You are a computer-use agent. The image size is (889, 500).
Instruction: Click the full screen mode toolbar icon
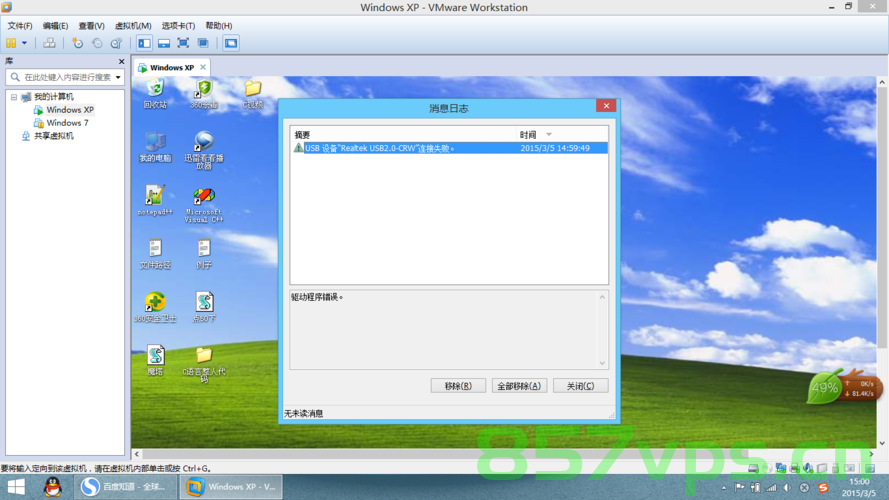(183, 43)
